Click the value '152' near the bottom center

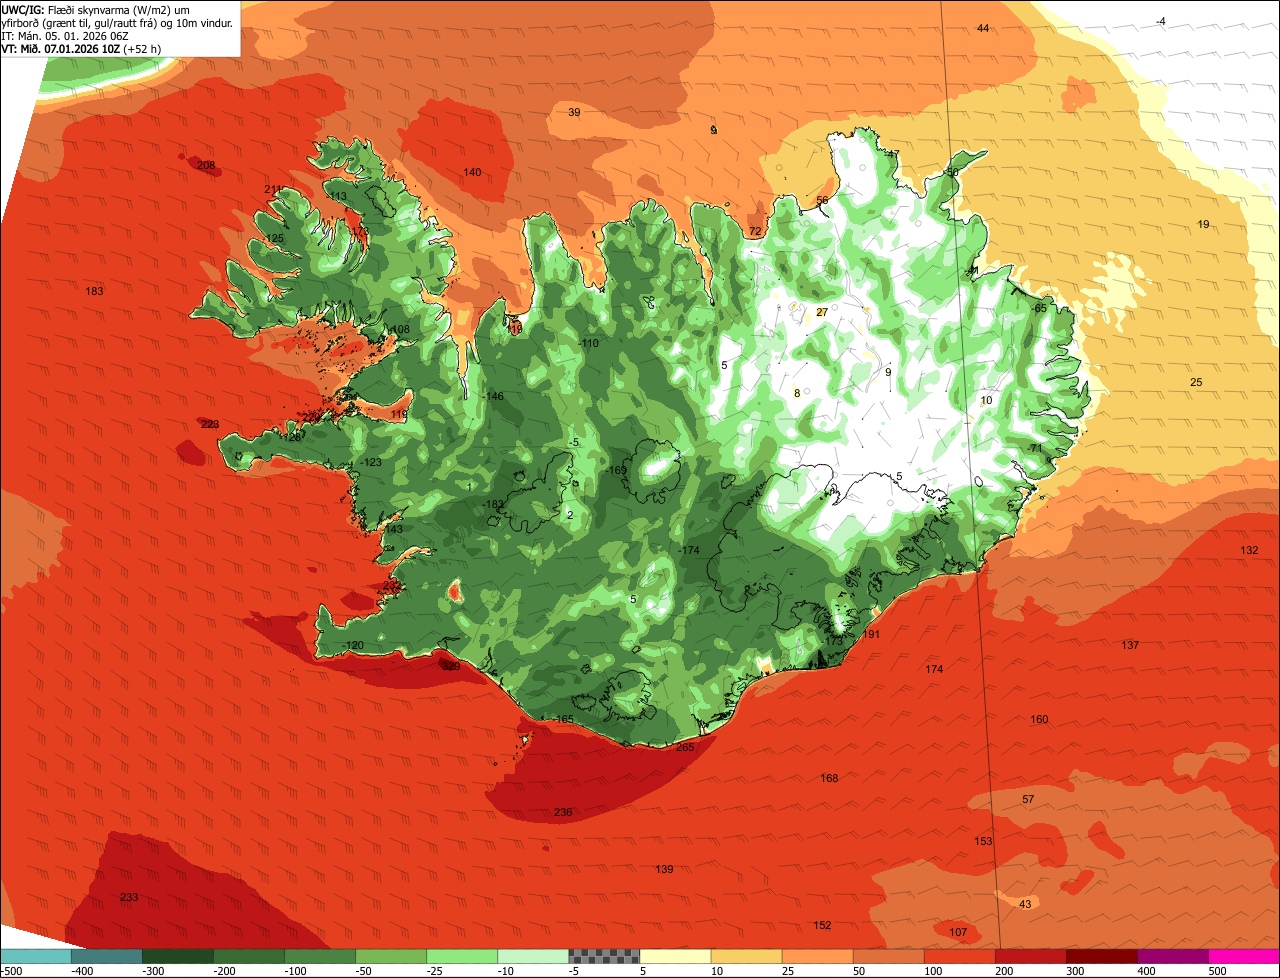[x=822, y=925]
